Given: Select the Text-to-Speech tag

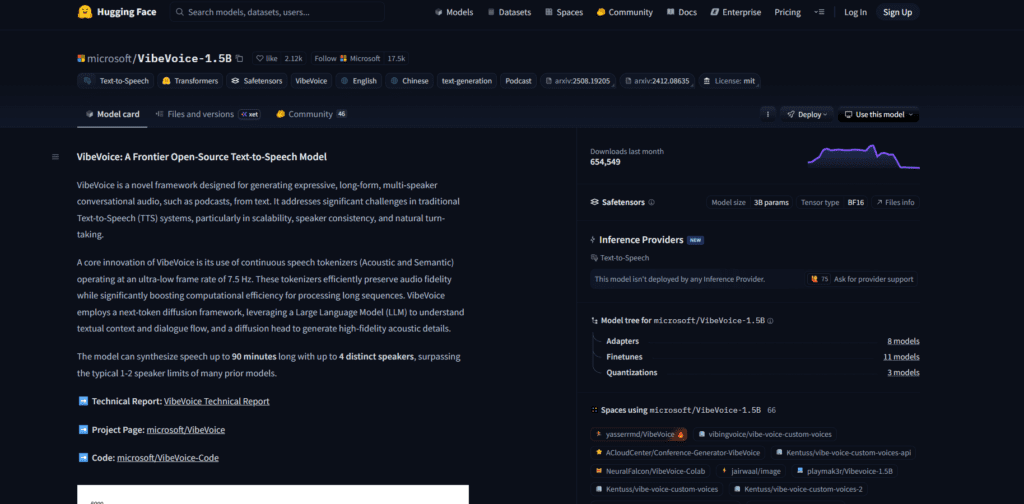Looking at the screenshot, I should (x=116, y=81).
